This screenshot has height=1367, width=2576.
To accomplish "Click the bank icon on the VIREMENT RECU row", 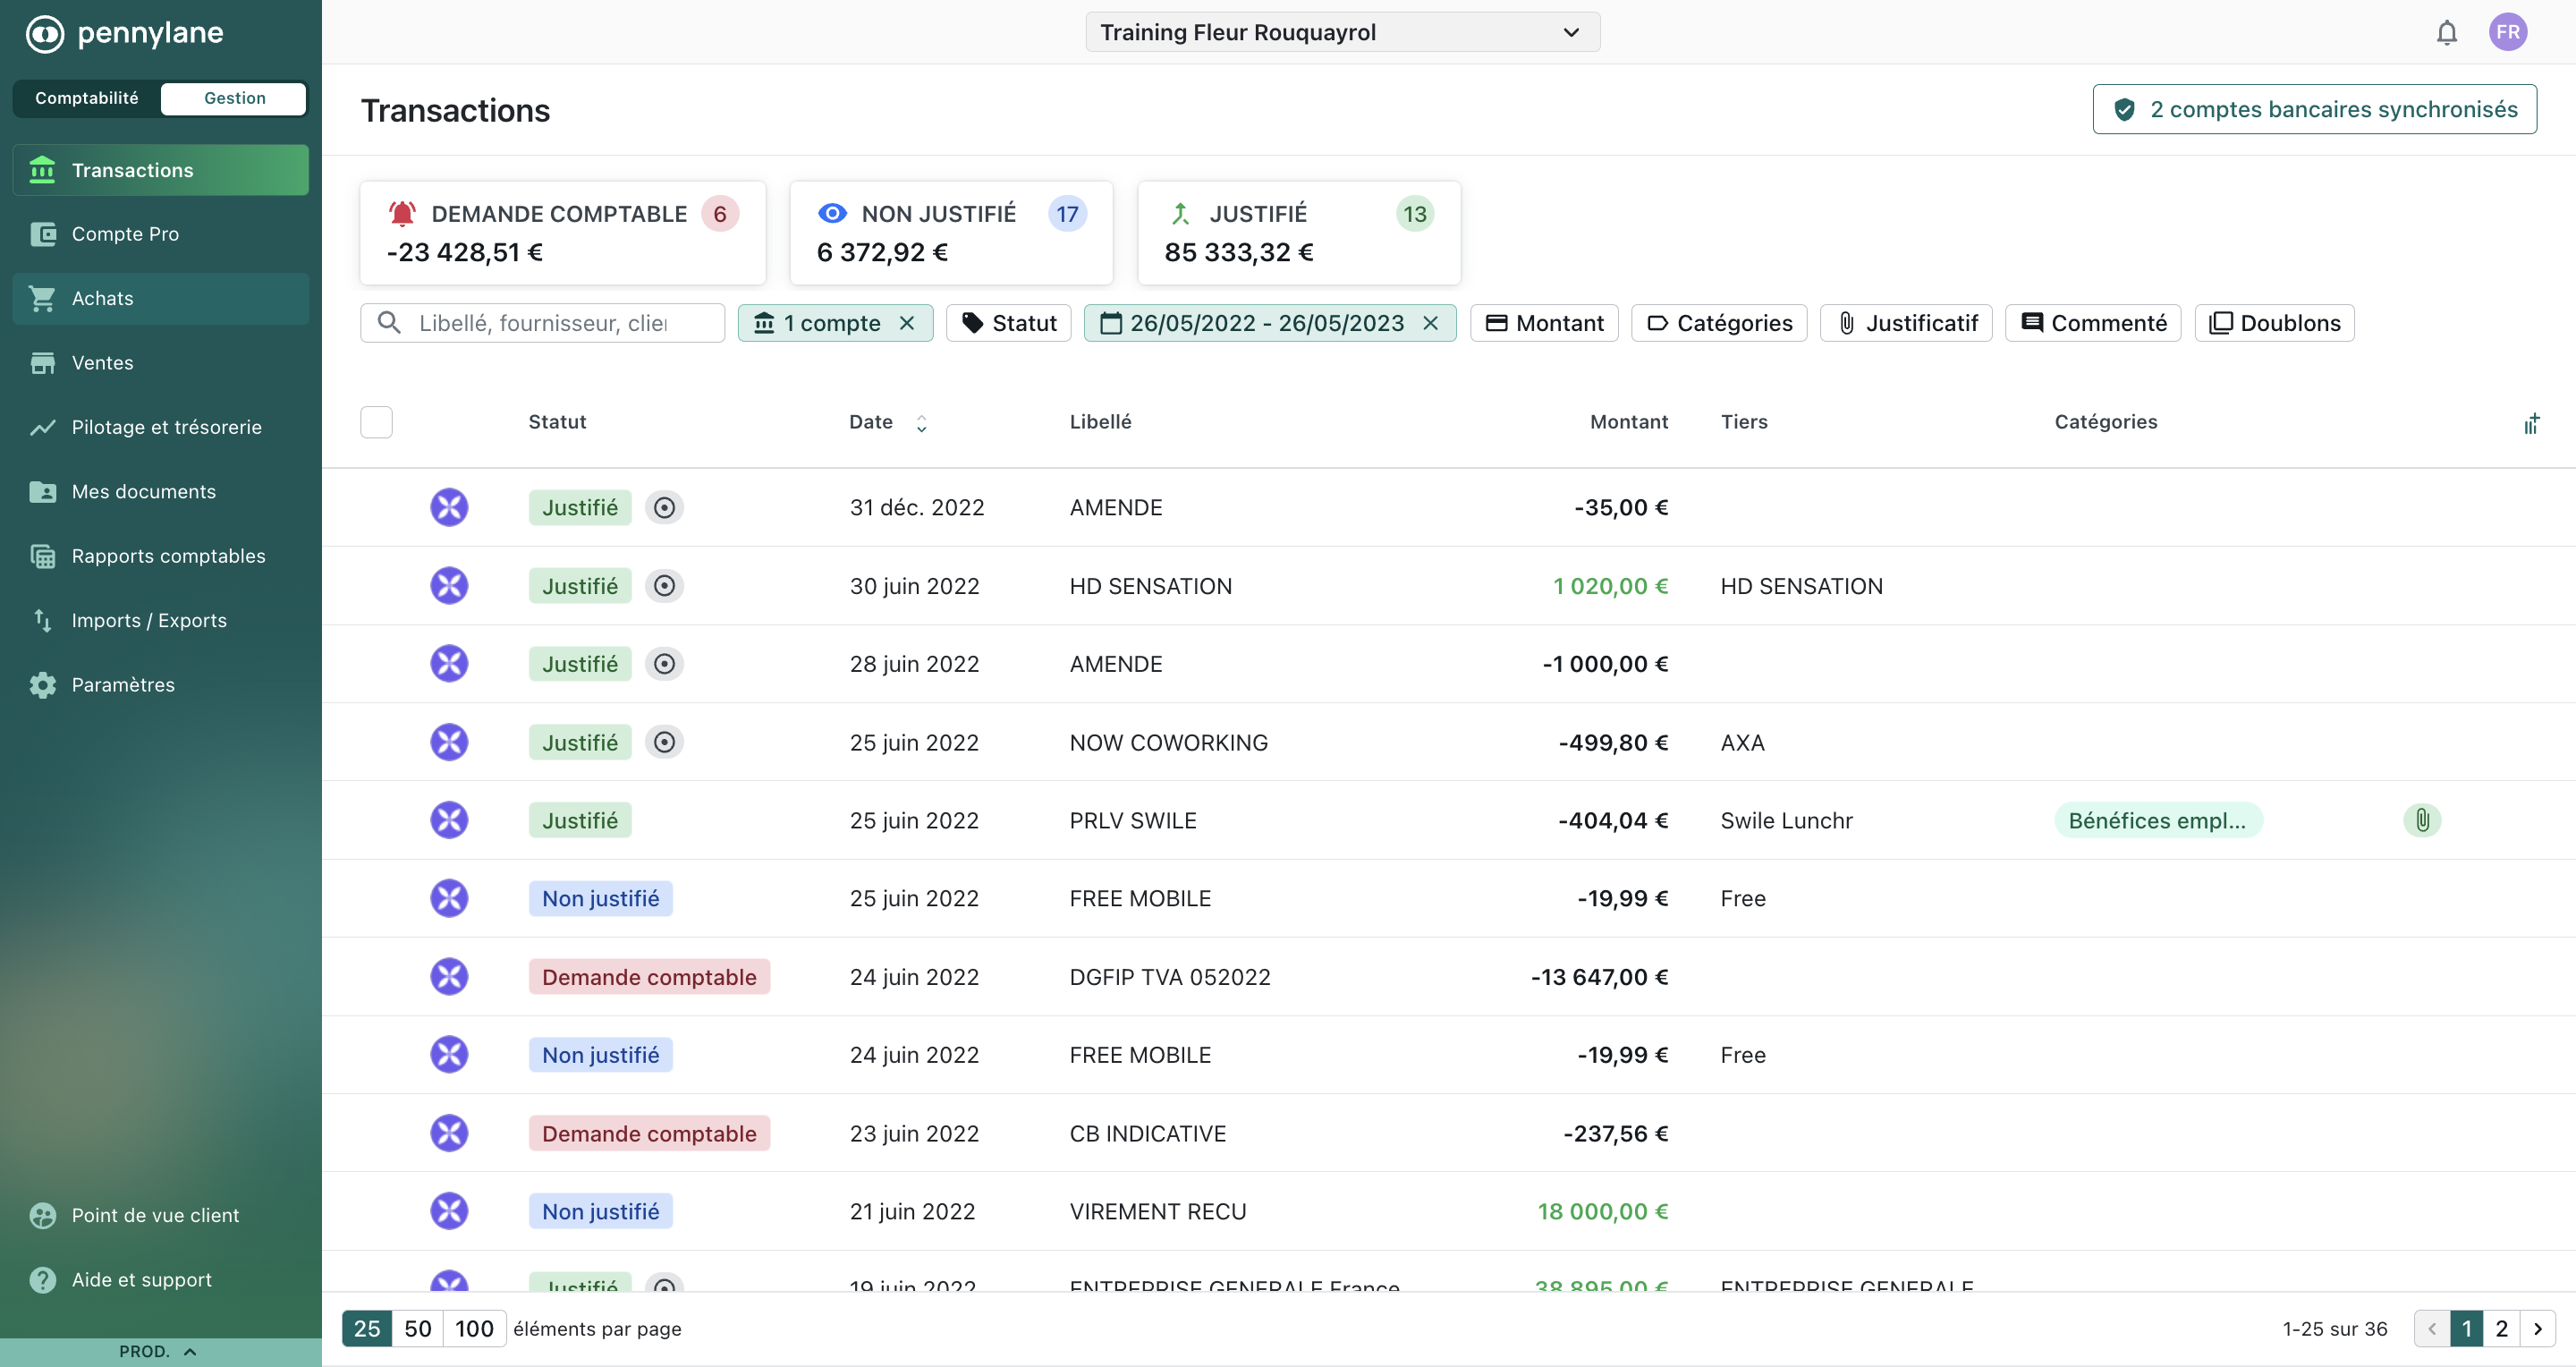I will point(449,1211).
